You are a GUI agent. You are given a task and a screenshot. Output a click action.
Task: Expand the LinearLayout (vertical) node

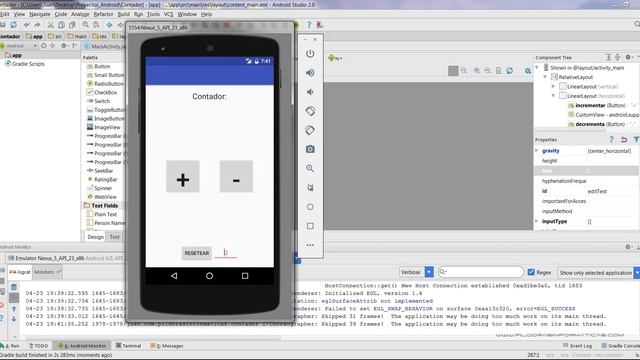click(x=553, y=86)
